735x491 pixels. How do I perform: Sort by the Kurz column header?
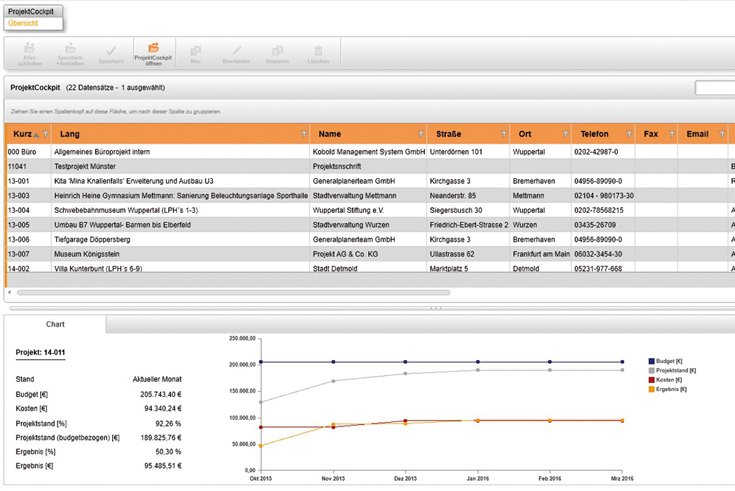tap(22, 134)
